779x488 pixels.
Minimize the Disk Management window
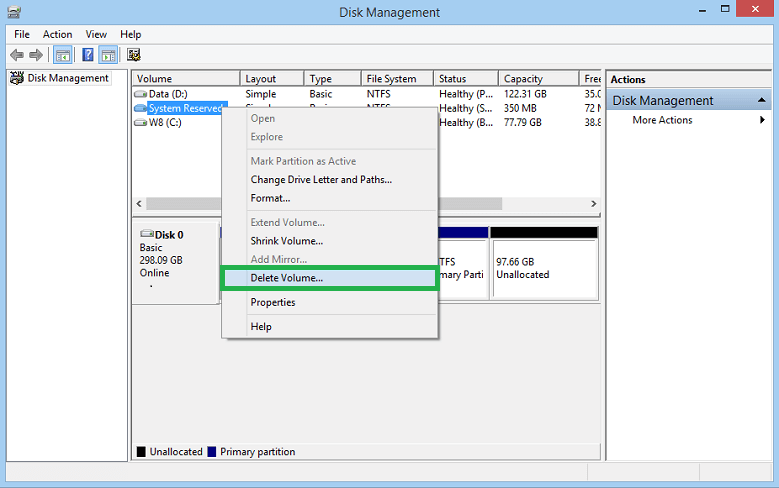pos(702,10)
